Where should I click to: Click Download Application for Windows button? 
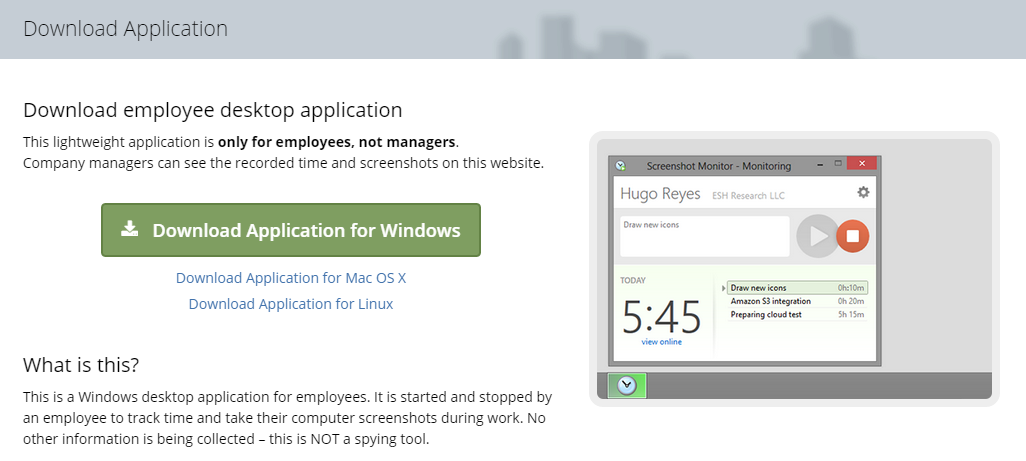291,230
